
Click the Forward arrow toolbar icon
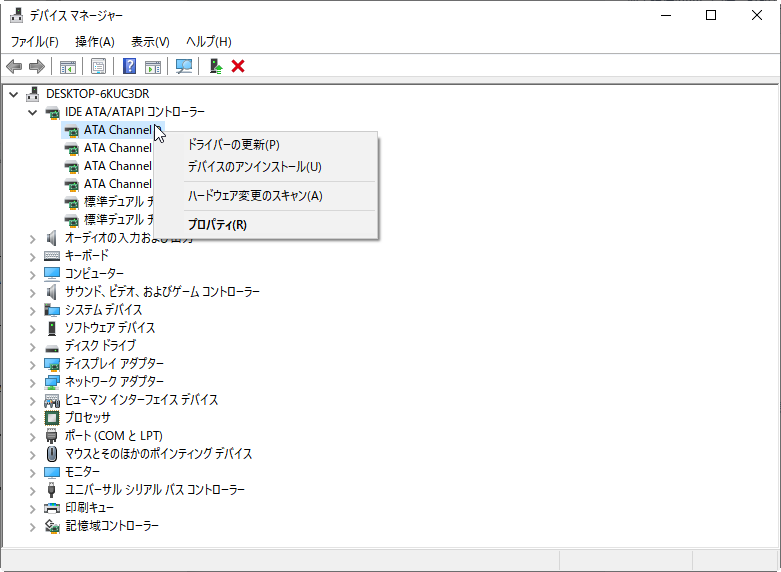(37, 66)
